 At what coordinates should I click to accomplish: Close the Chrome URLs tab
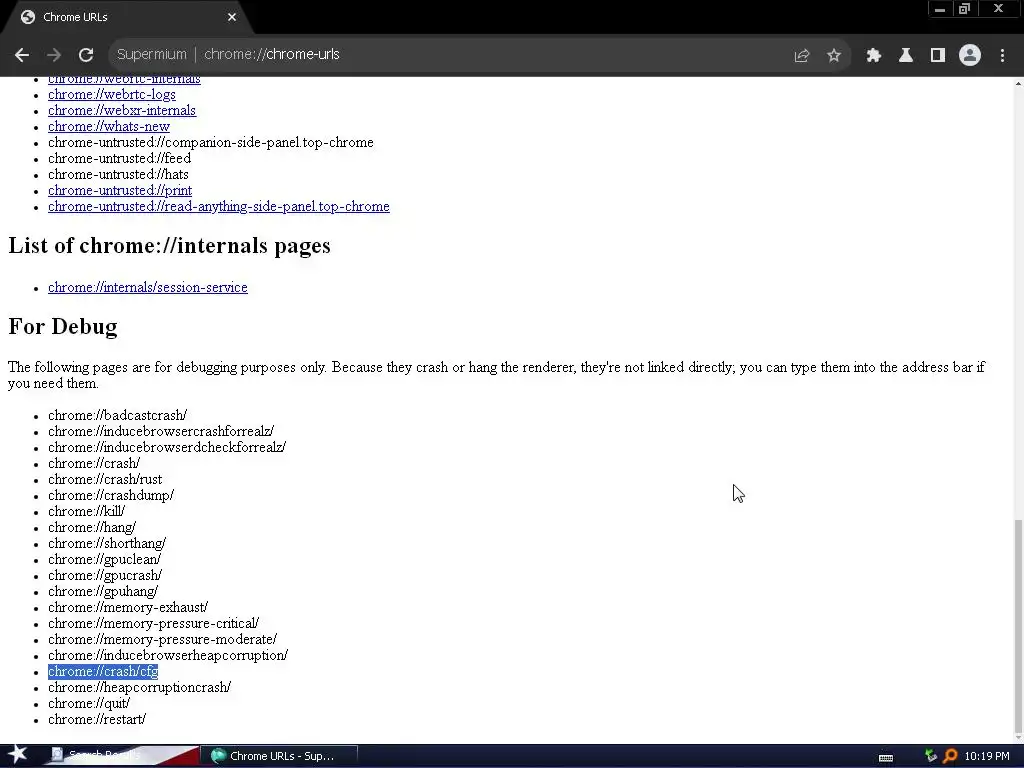point(232,17)
